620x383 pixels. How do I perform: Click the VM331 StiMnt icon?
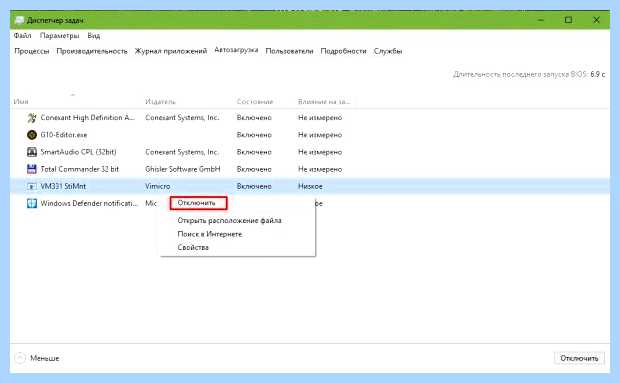[32, 186]
